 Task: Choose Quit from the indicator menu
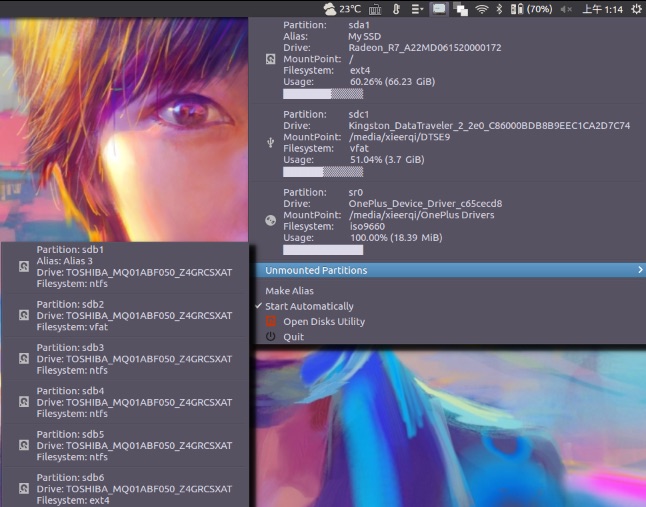(293, 337)
